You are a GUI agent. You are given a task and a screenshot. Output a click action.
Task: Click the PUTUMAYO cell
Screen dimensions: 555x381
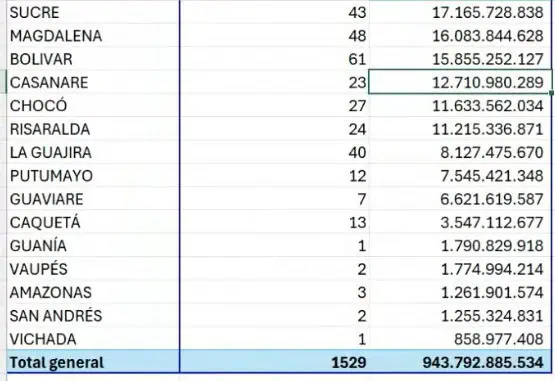pos(93,176)
